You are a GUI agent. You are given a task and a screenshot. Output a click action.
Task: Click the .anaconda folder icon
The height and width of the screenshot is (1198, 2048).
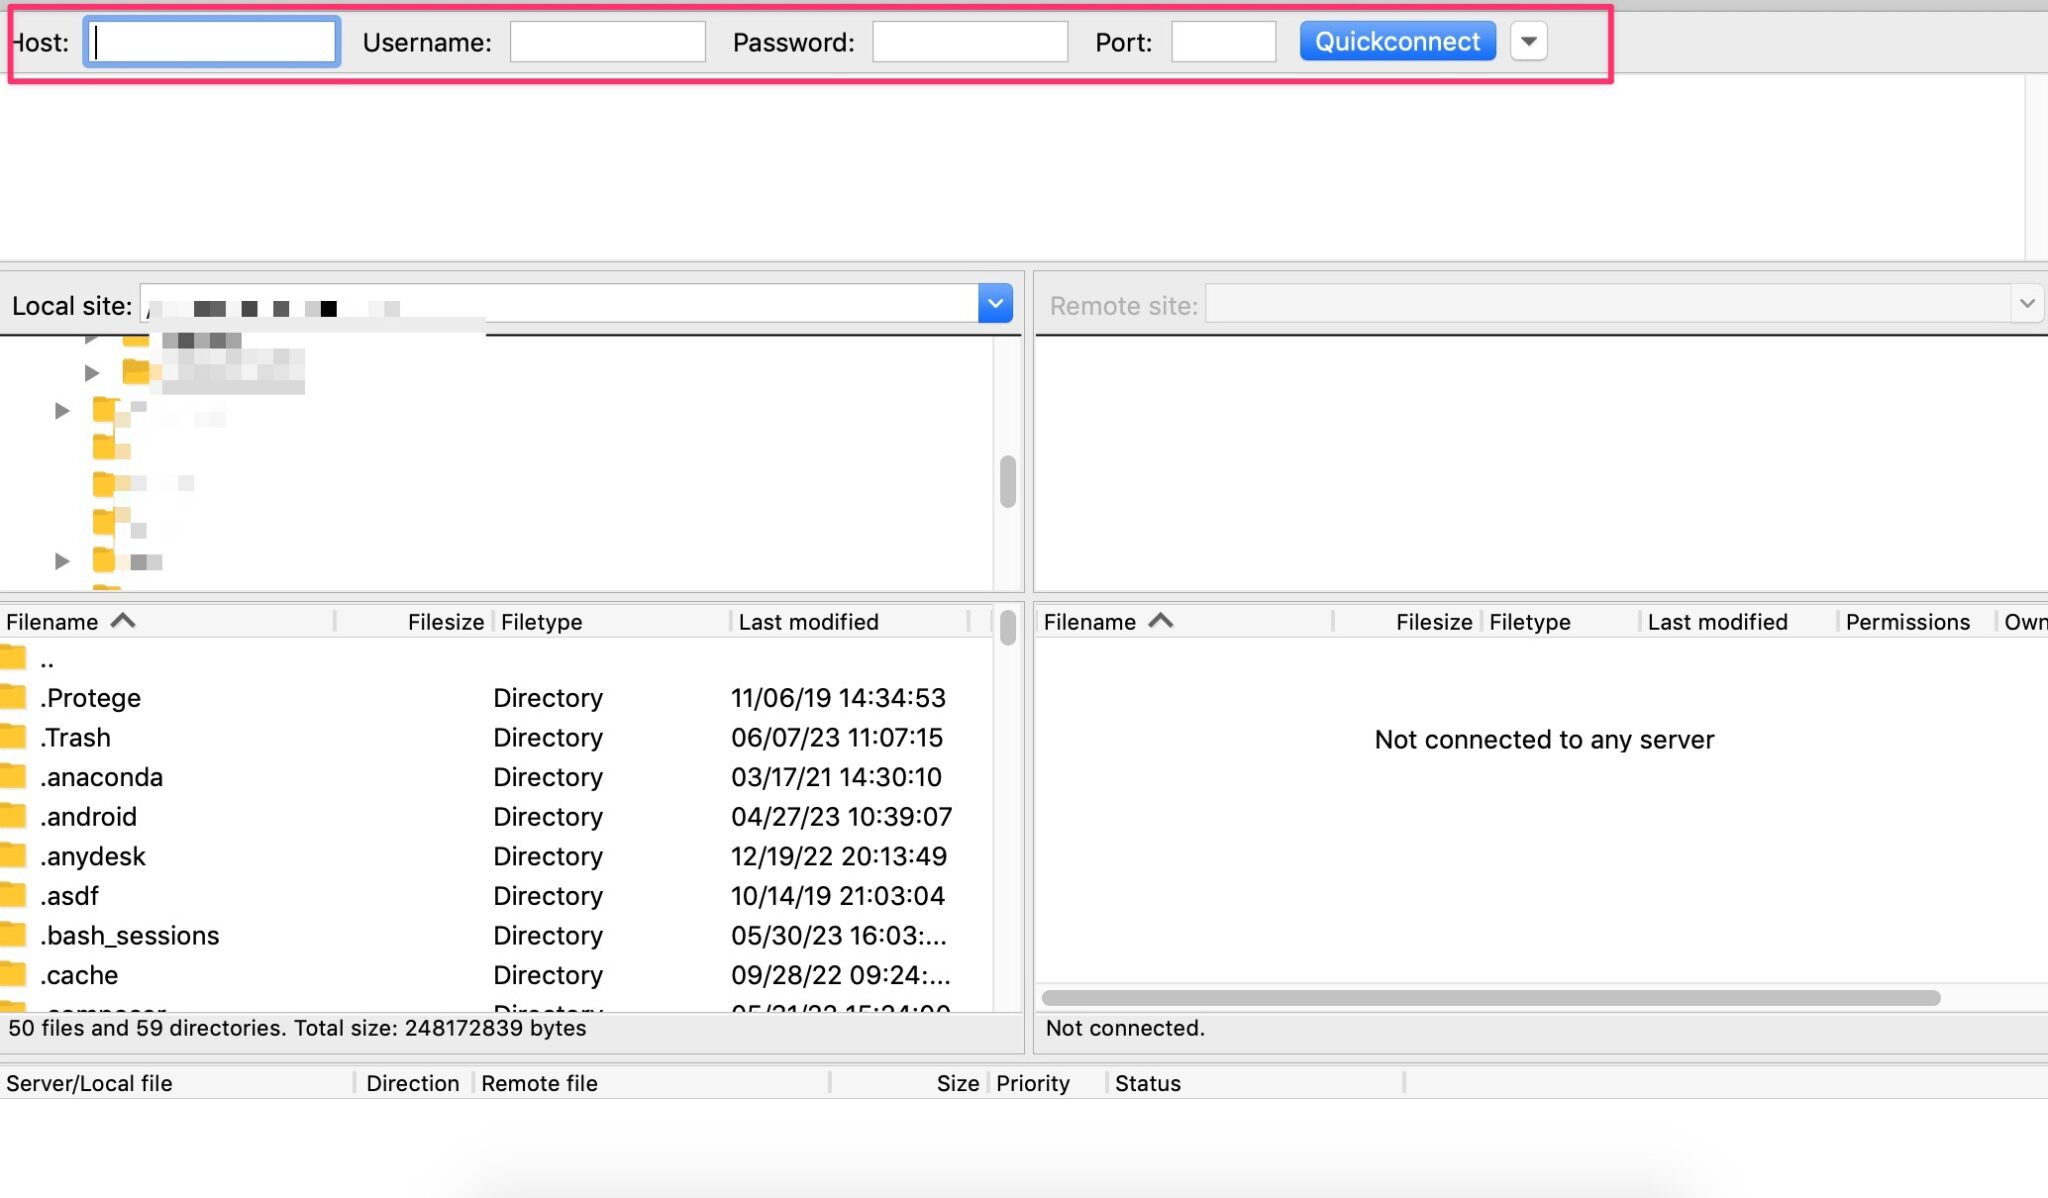click(x=13, y=776)
